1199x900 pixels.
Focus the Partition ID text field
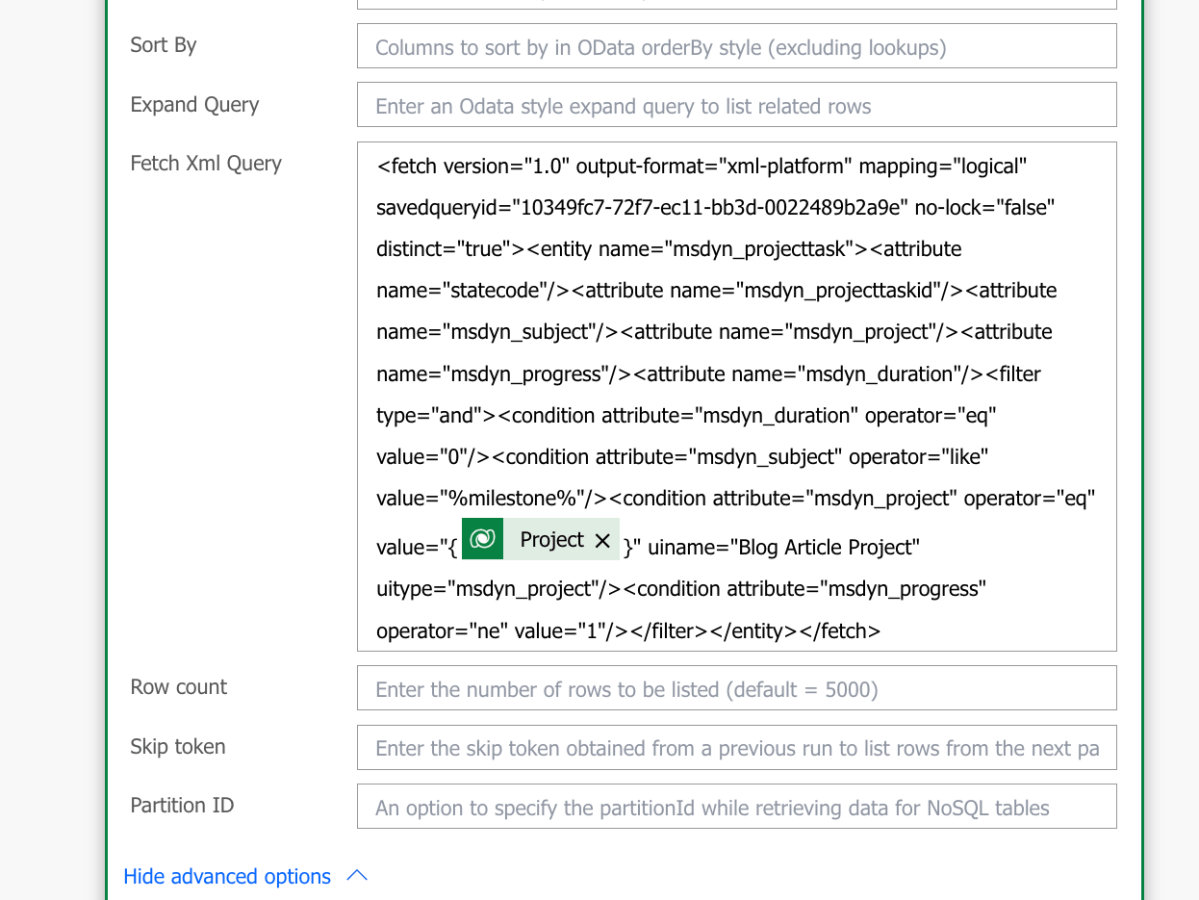tap(736, 807)
